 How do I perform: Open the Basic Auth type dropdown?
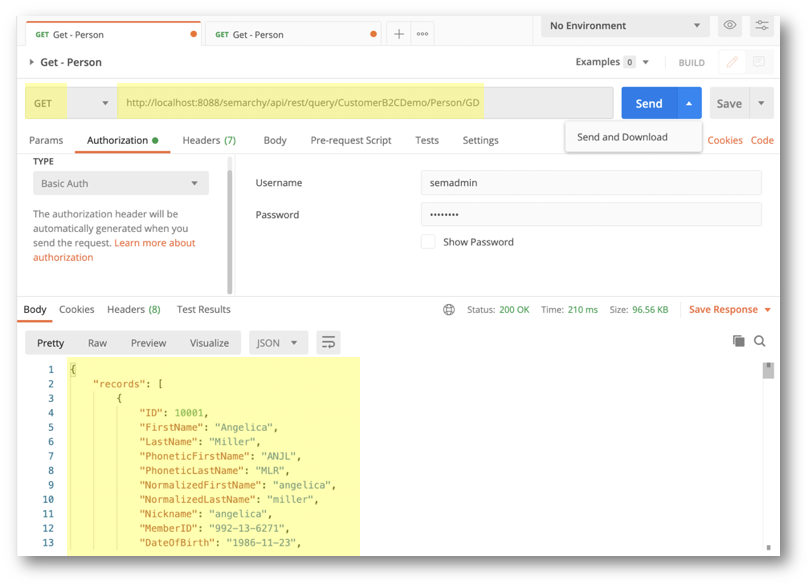click(x=121, y=183)
